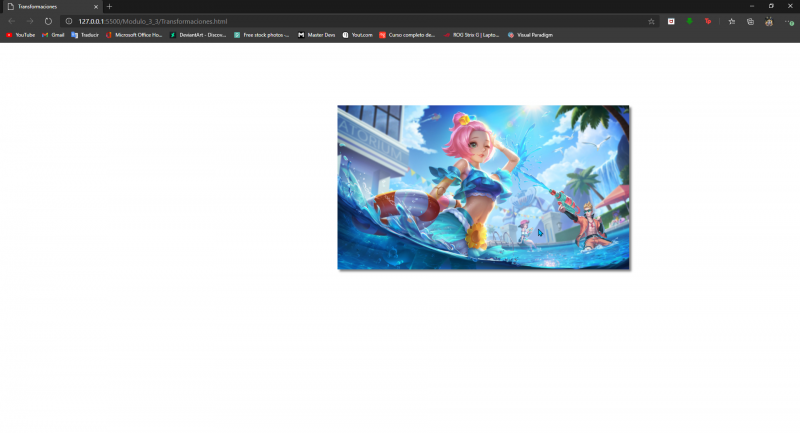The width and height of the screenshot is (800, 433).
Task: Open the Traducir bookmark
Action: point(85,35)
